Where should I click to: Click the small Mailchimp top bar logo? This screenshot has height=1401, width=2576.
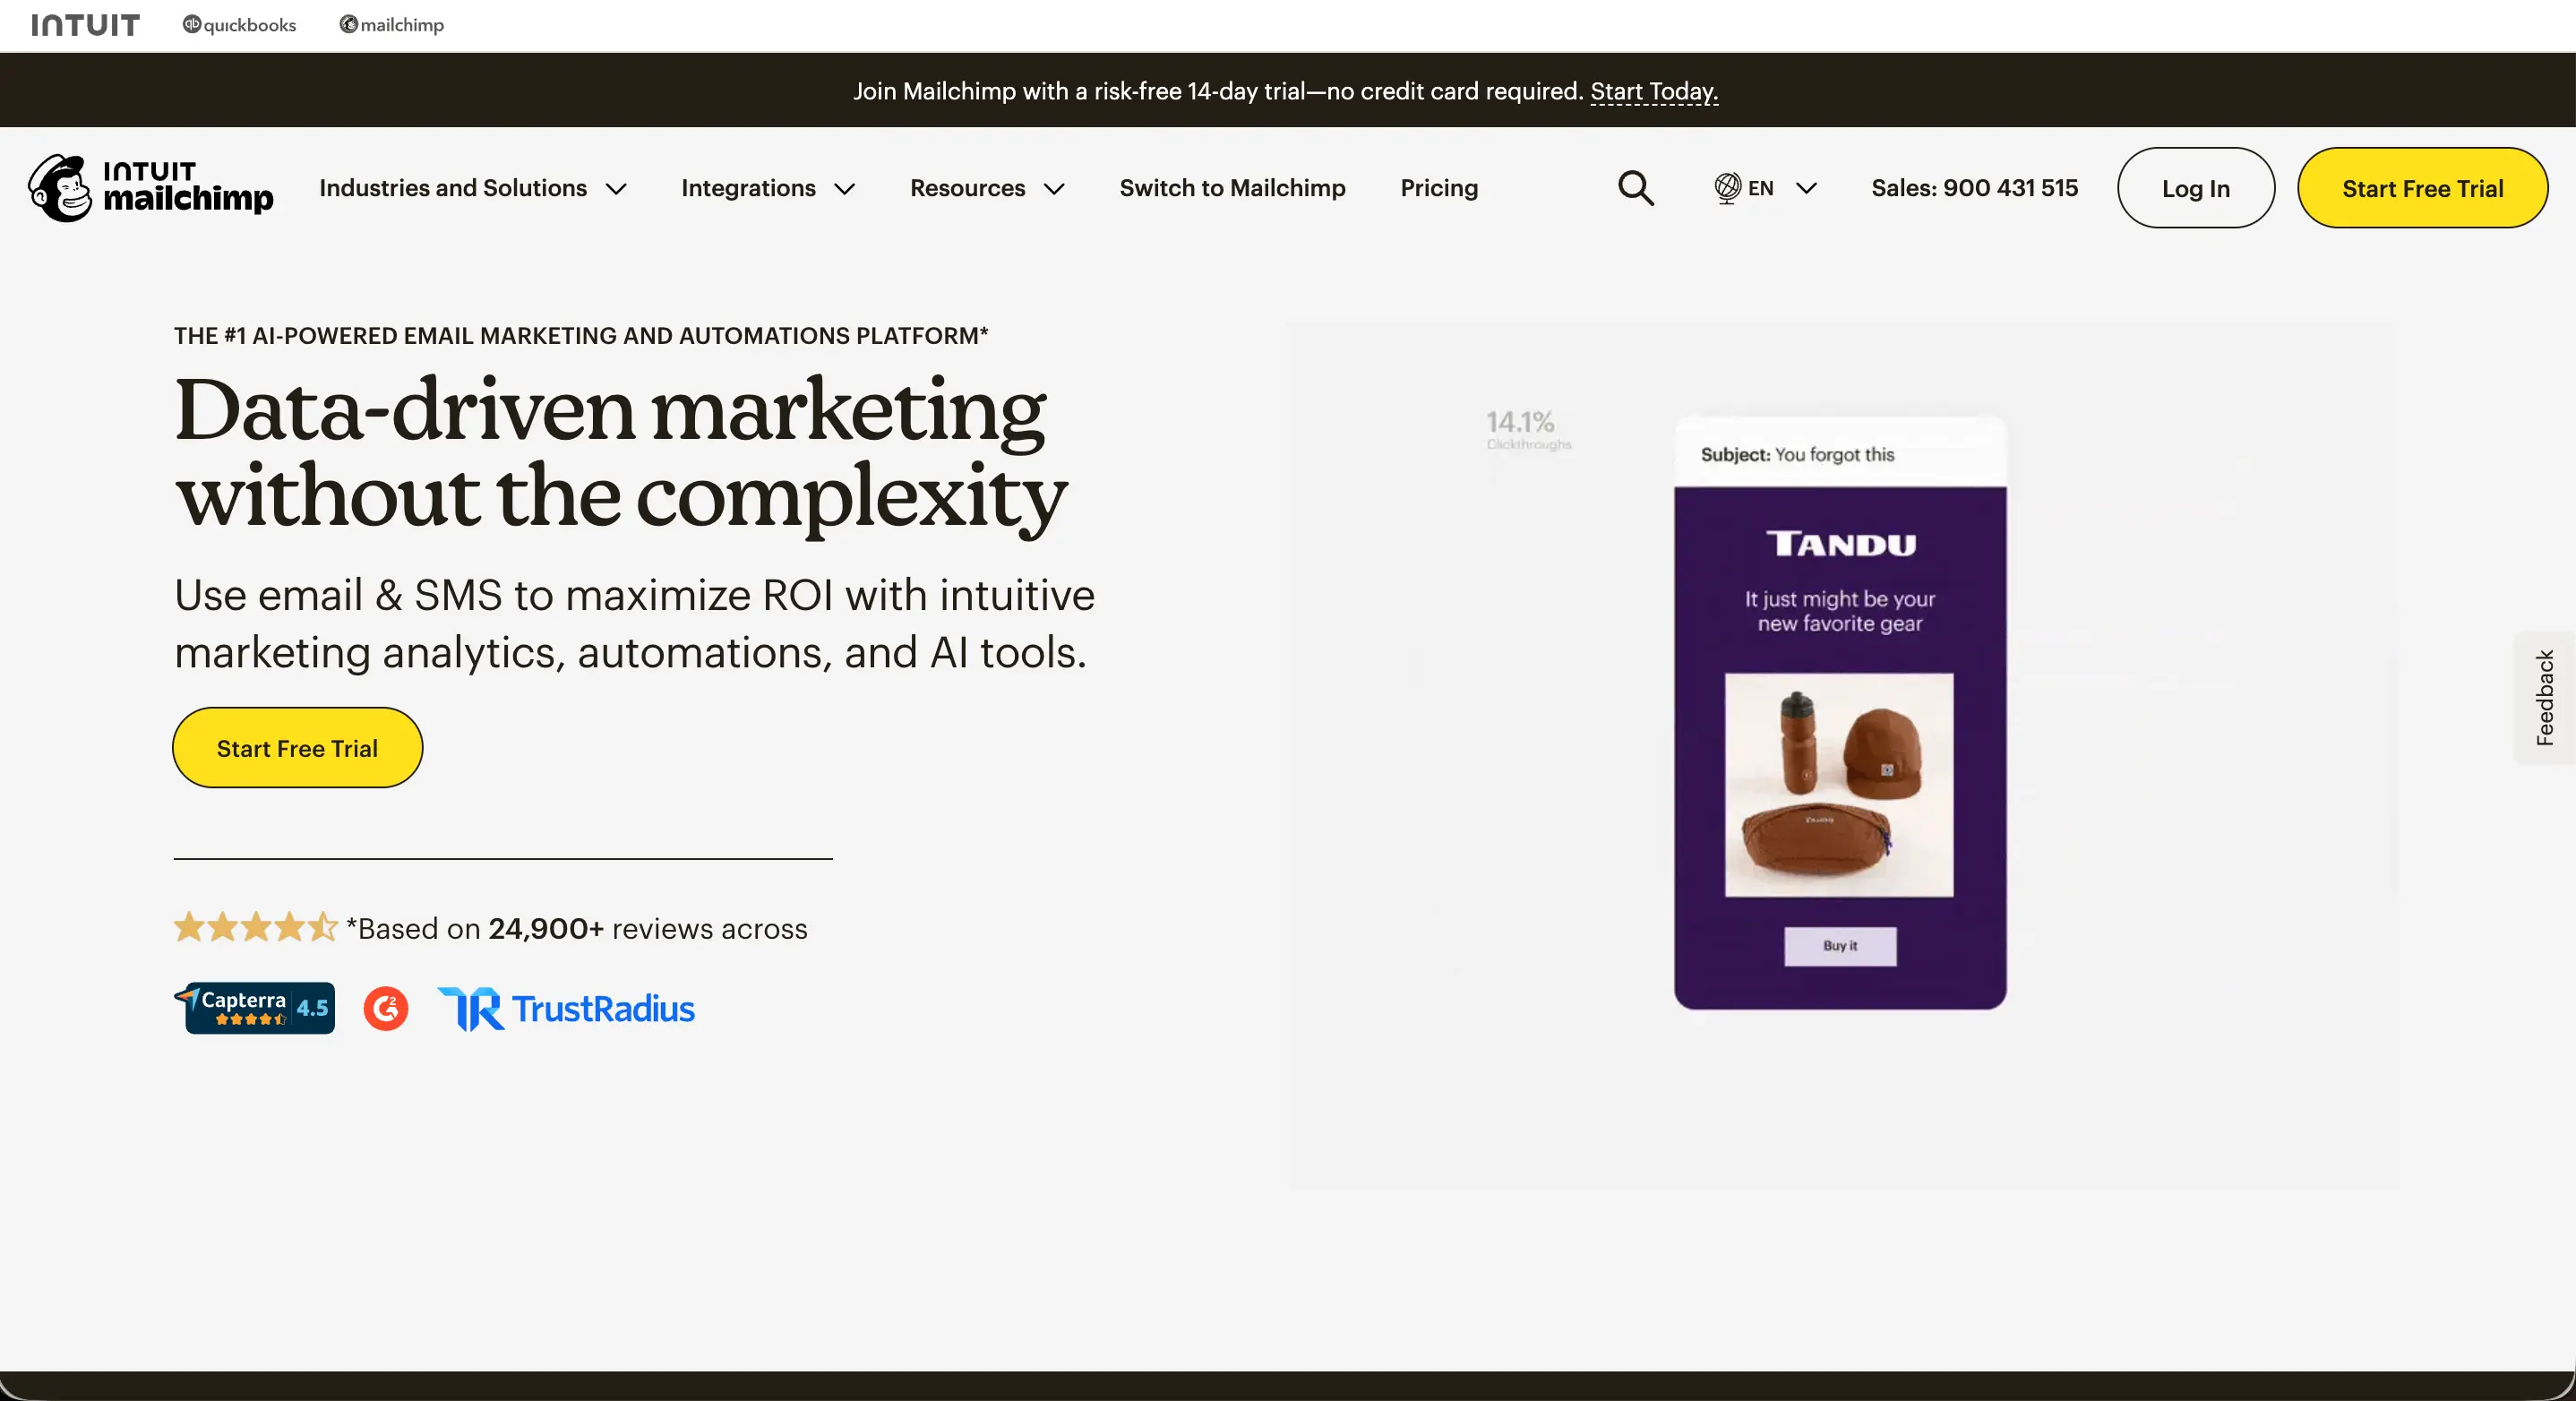click(x=392, y=25)
